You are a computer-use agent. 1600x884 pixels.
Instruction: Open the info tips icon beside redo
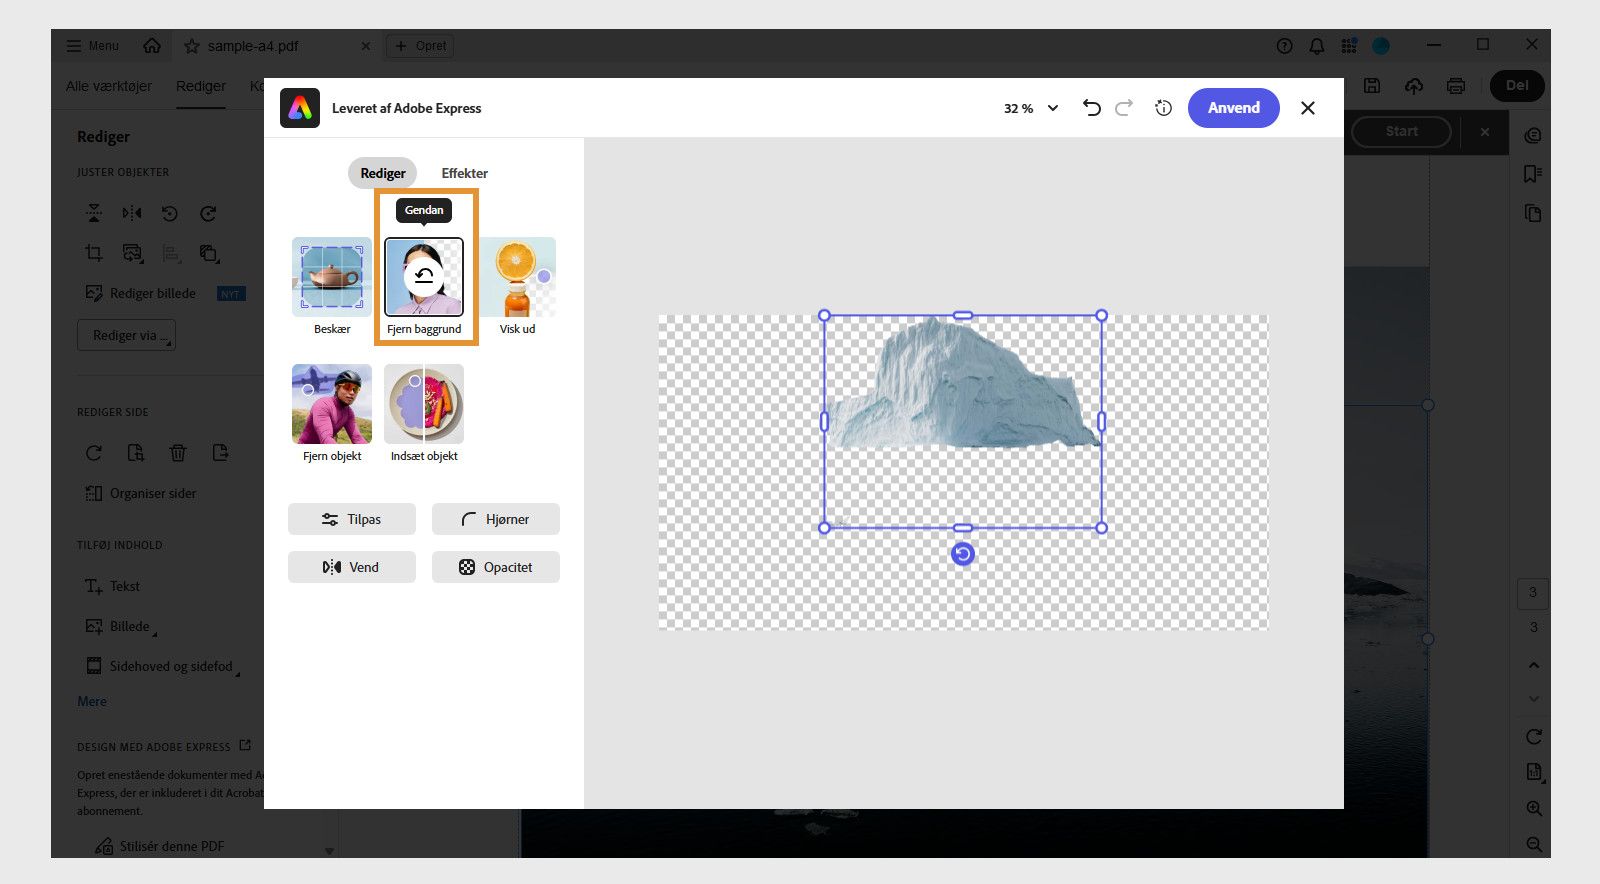click(x=1163, y=108)
